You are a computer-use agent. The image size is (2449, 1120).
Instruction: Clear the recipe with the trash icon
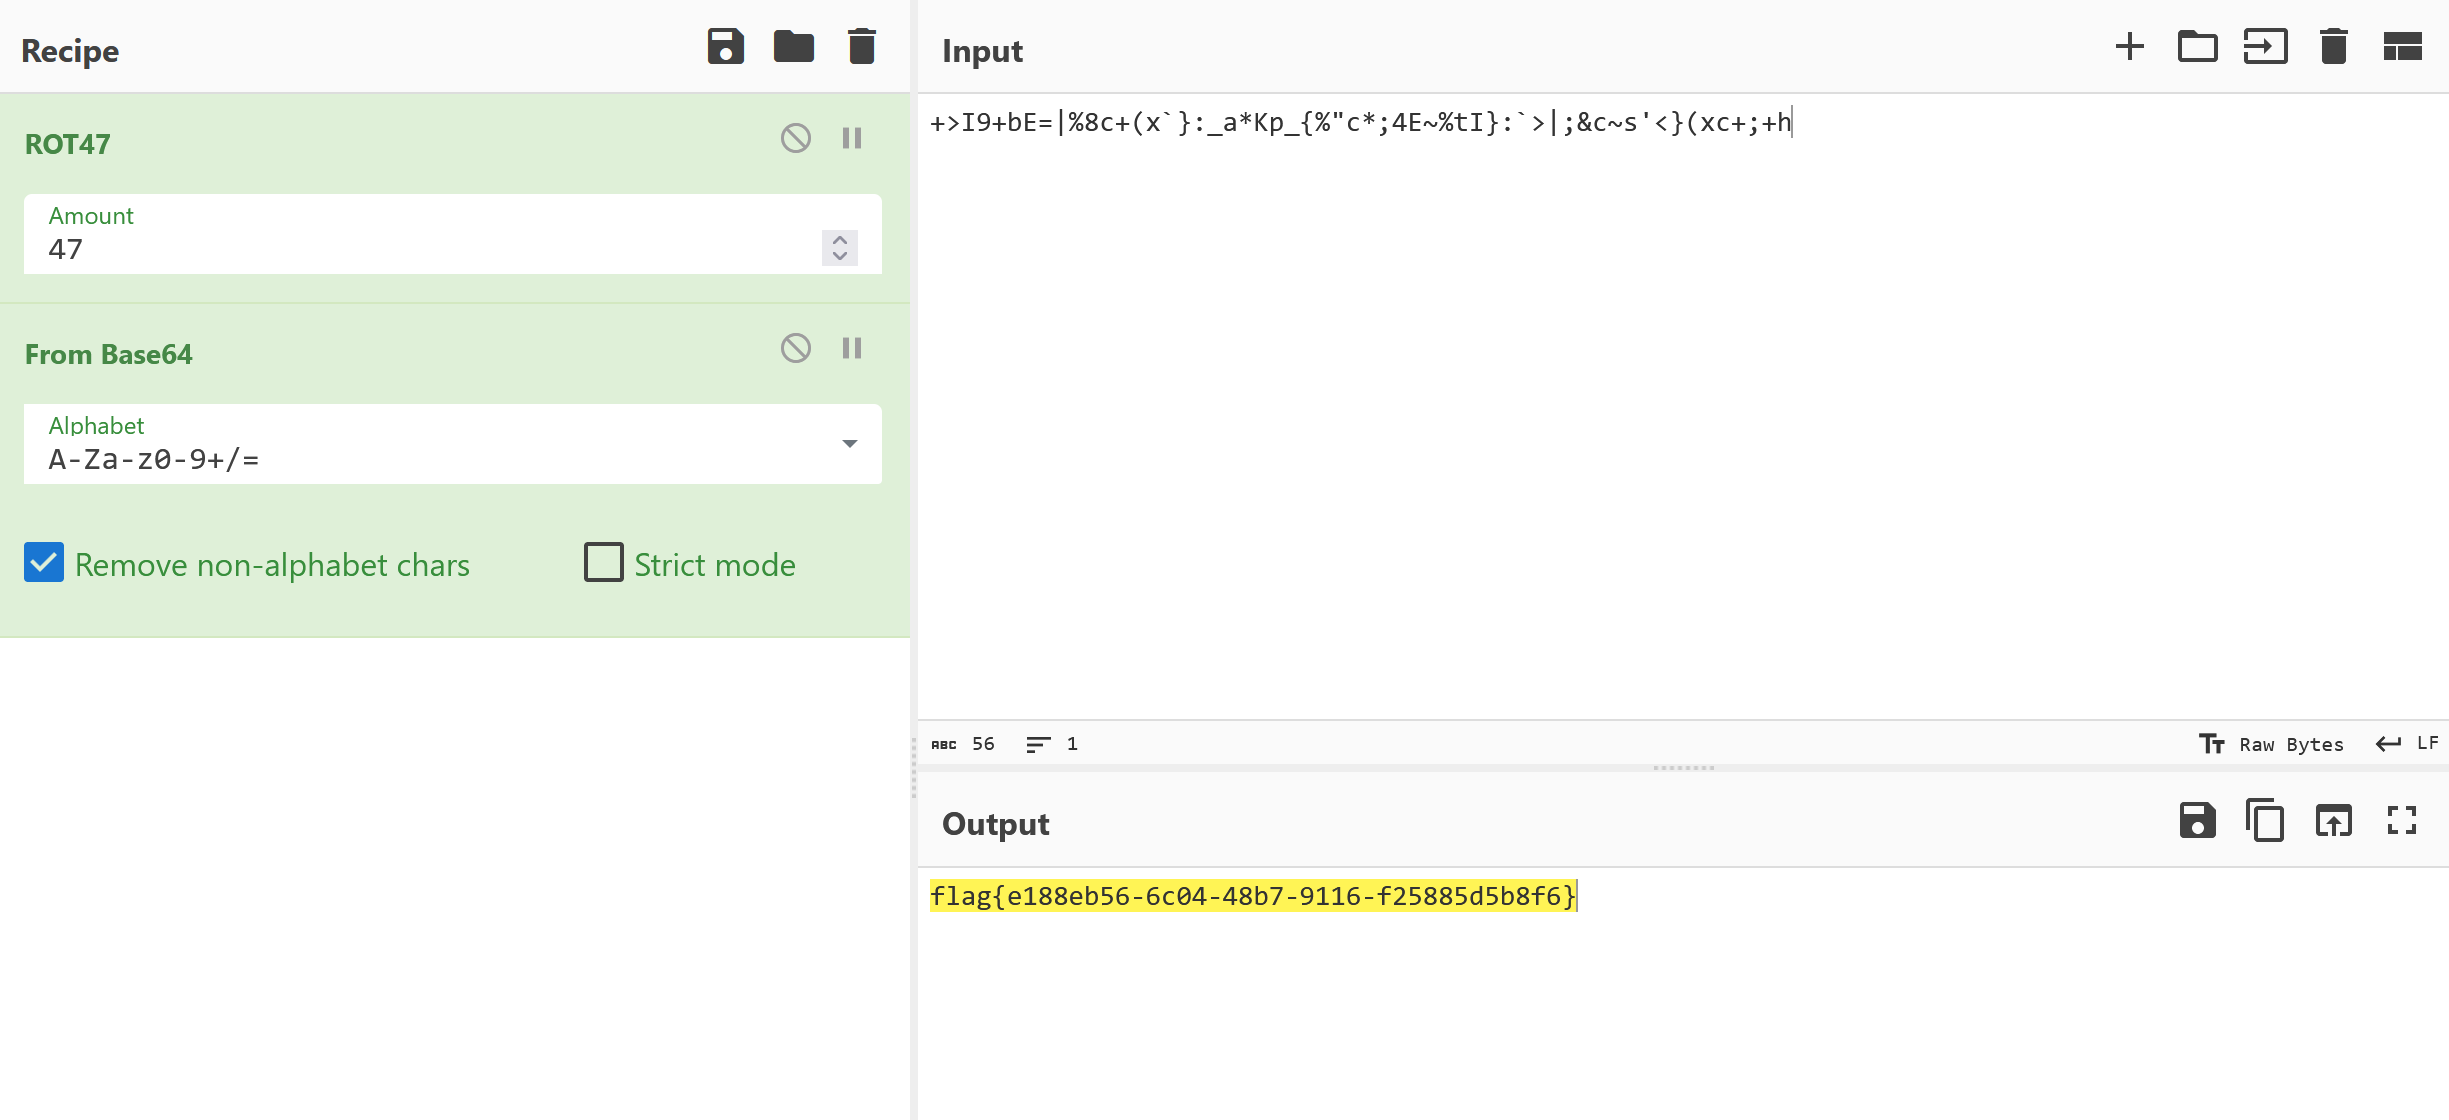click(861, 47)
